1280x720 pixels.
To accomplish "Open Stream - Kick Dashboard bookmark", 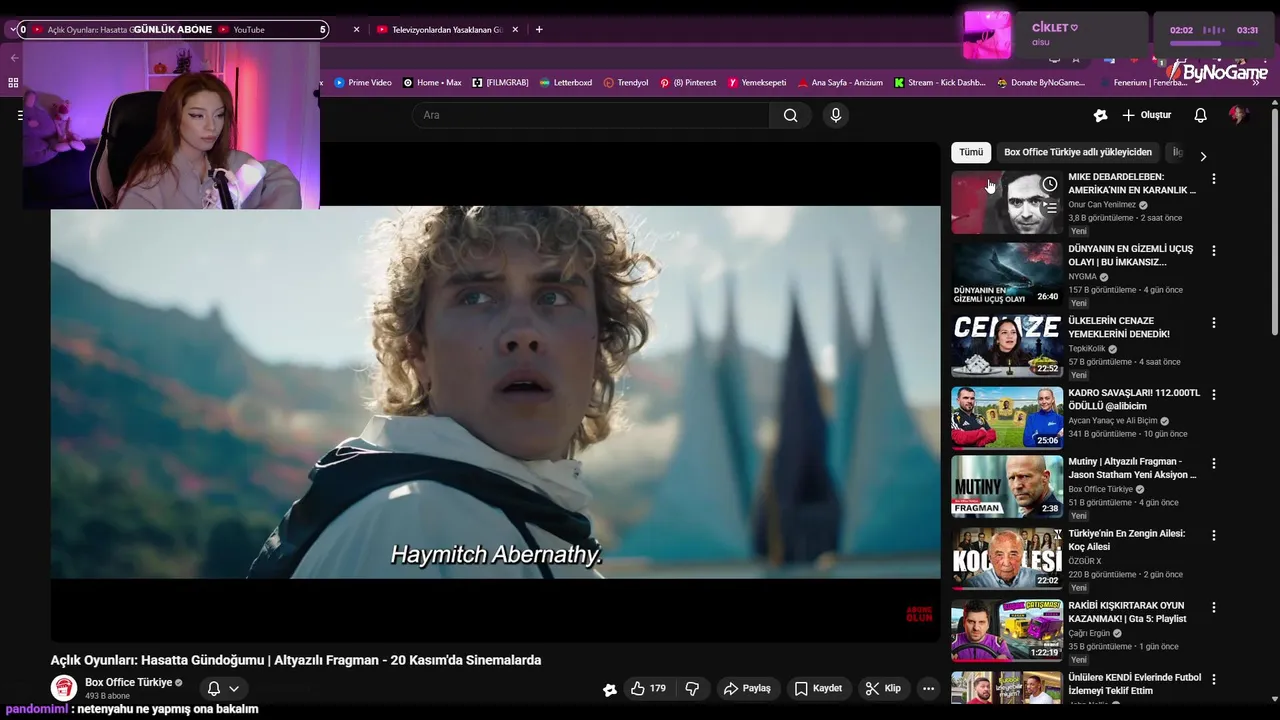I will 939,83.
